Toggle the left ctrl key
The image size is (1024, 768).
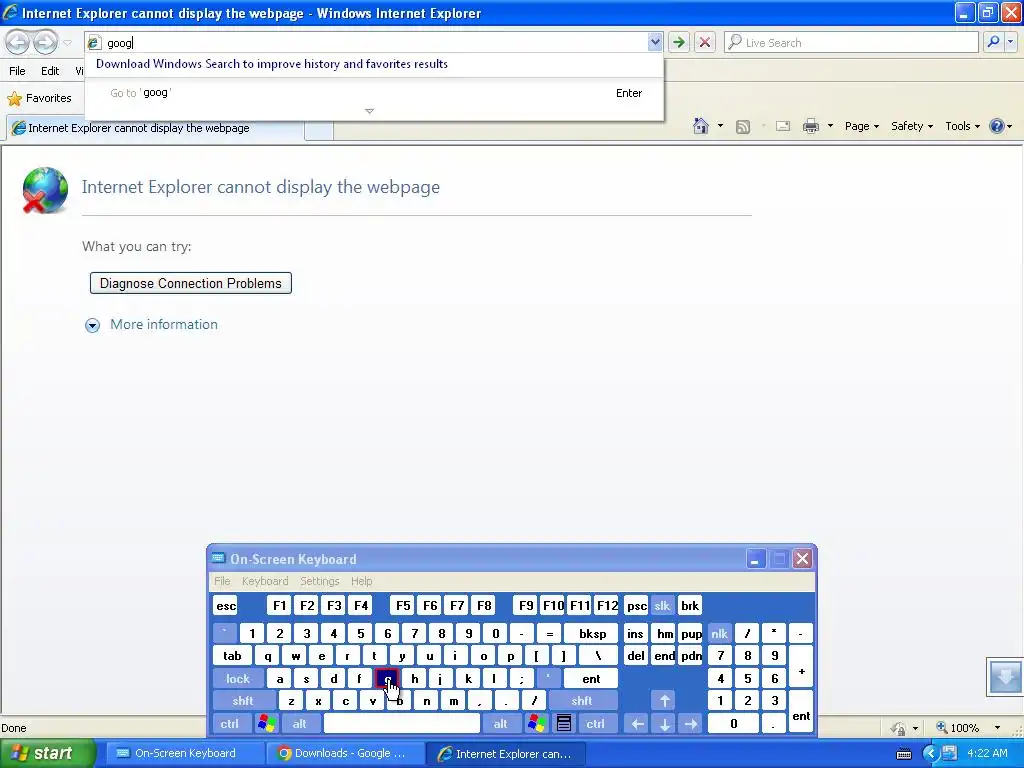229,724
